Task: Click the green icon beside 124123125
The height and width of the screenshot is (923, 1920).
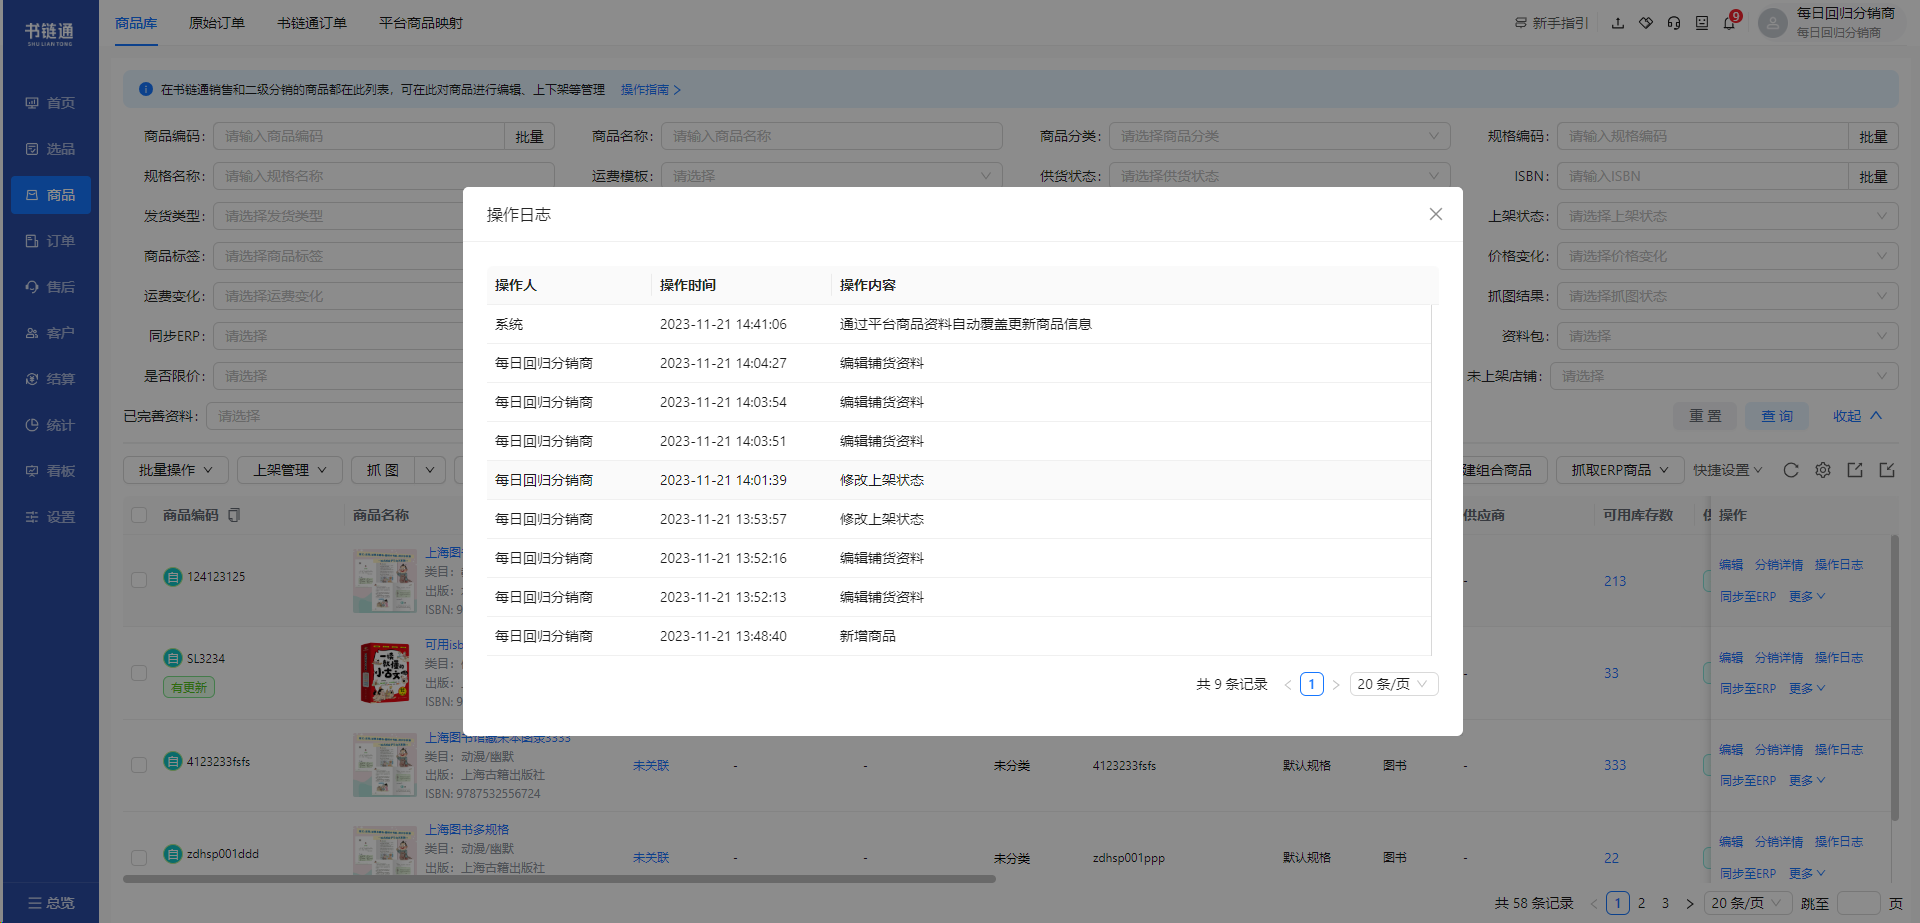Action: (x=172, y=577)
